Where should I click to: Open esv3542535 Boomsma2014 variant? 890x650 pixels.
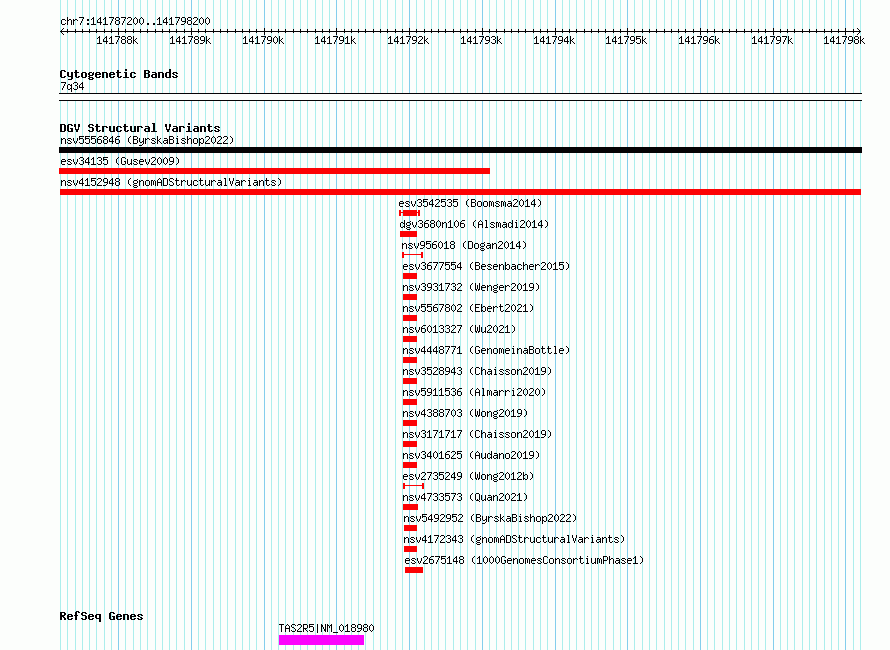point(470,203)
